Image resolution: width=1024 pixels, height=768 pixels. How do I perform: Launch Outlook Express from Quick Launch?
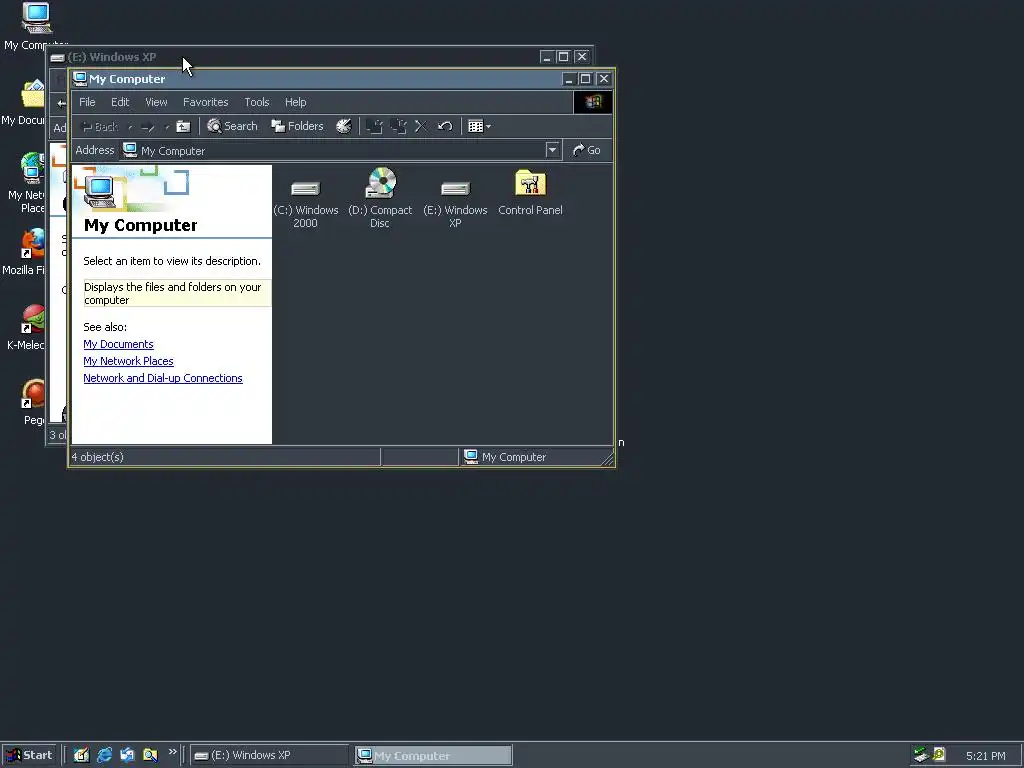click(127, 755)
